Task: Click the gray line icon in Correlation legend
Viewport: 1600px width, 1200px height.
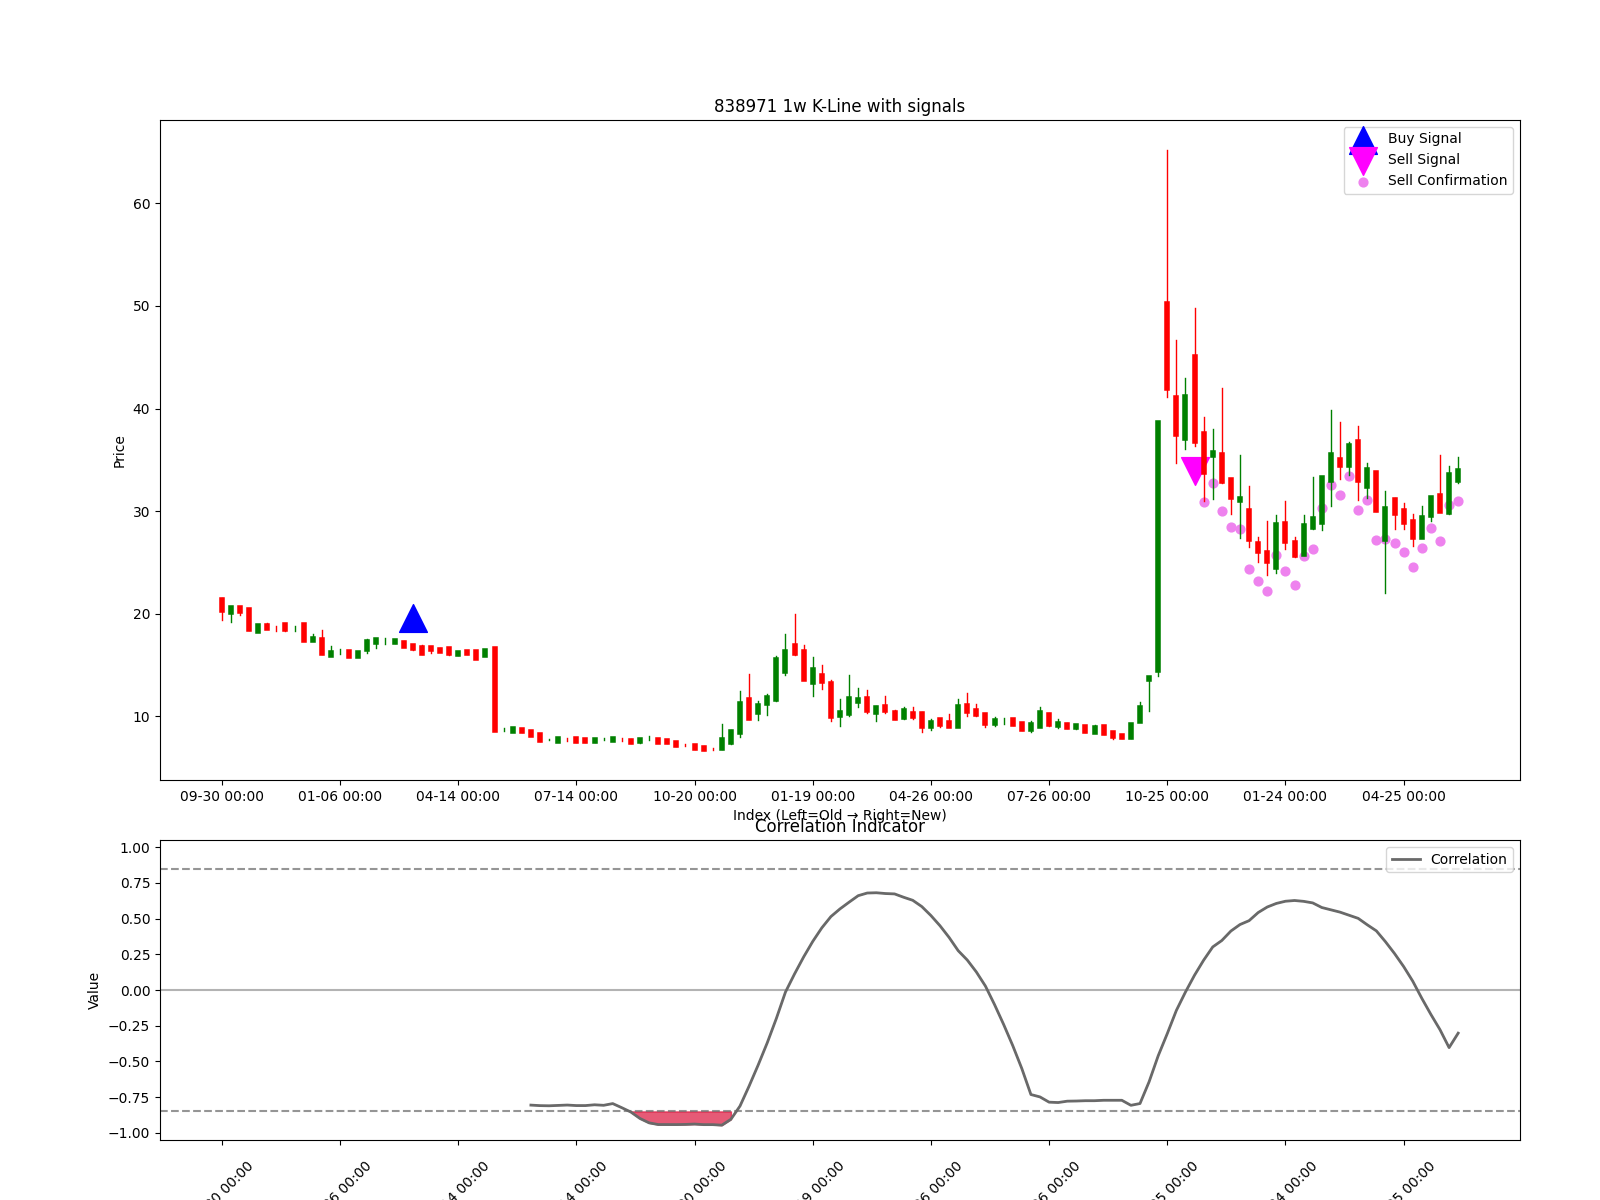Action: 1406,860
